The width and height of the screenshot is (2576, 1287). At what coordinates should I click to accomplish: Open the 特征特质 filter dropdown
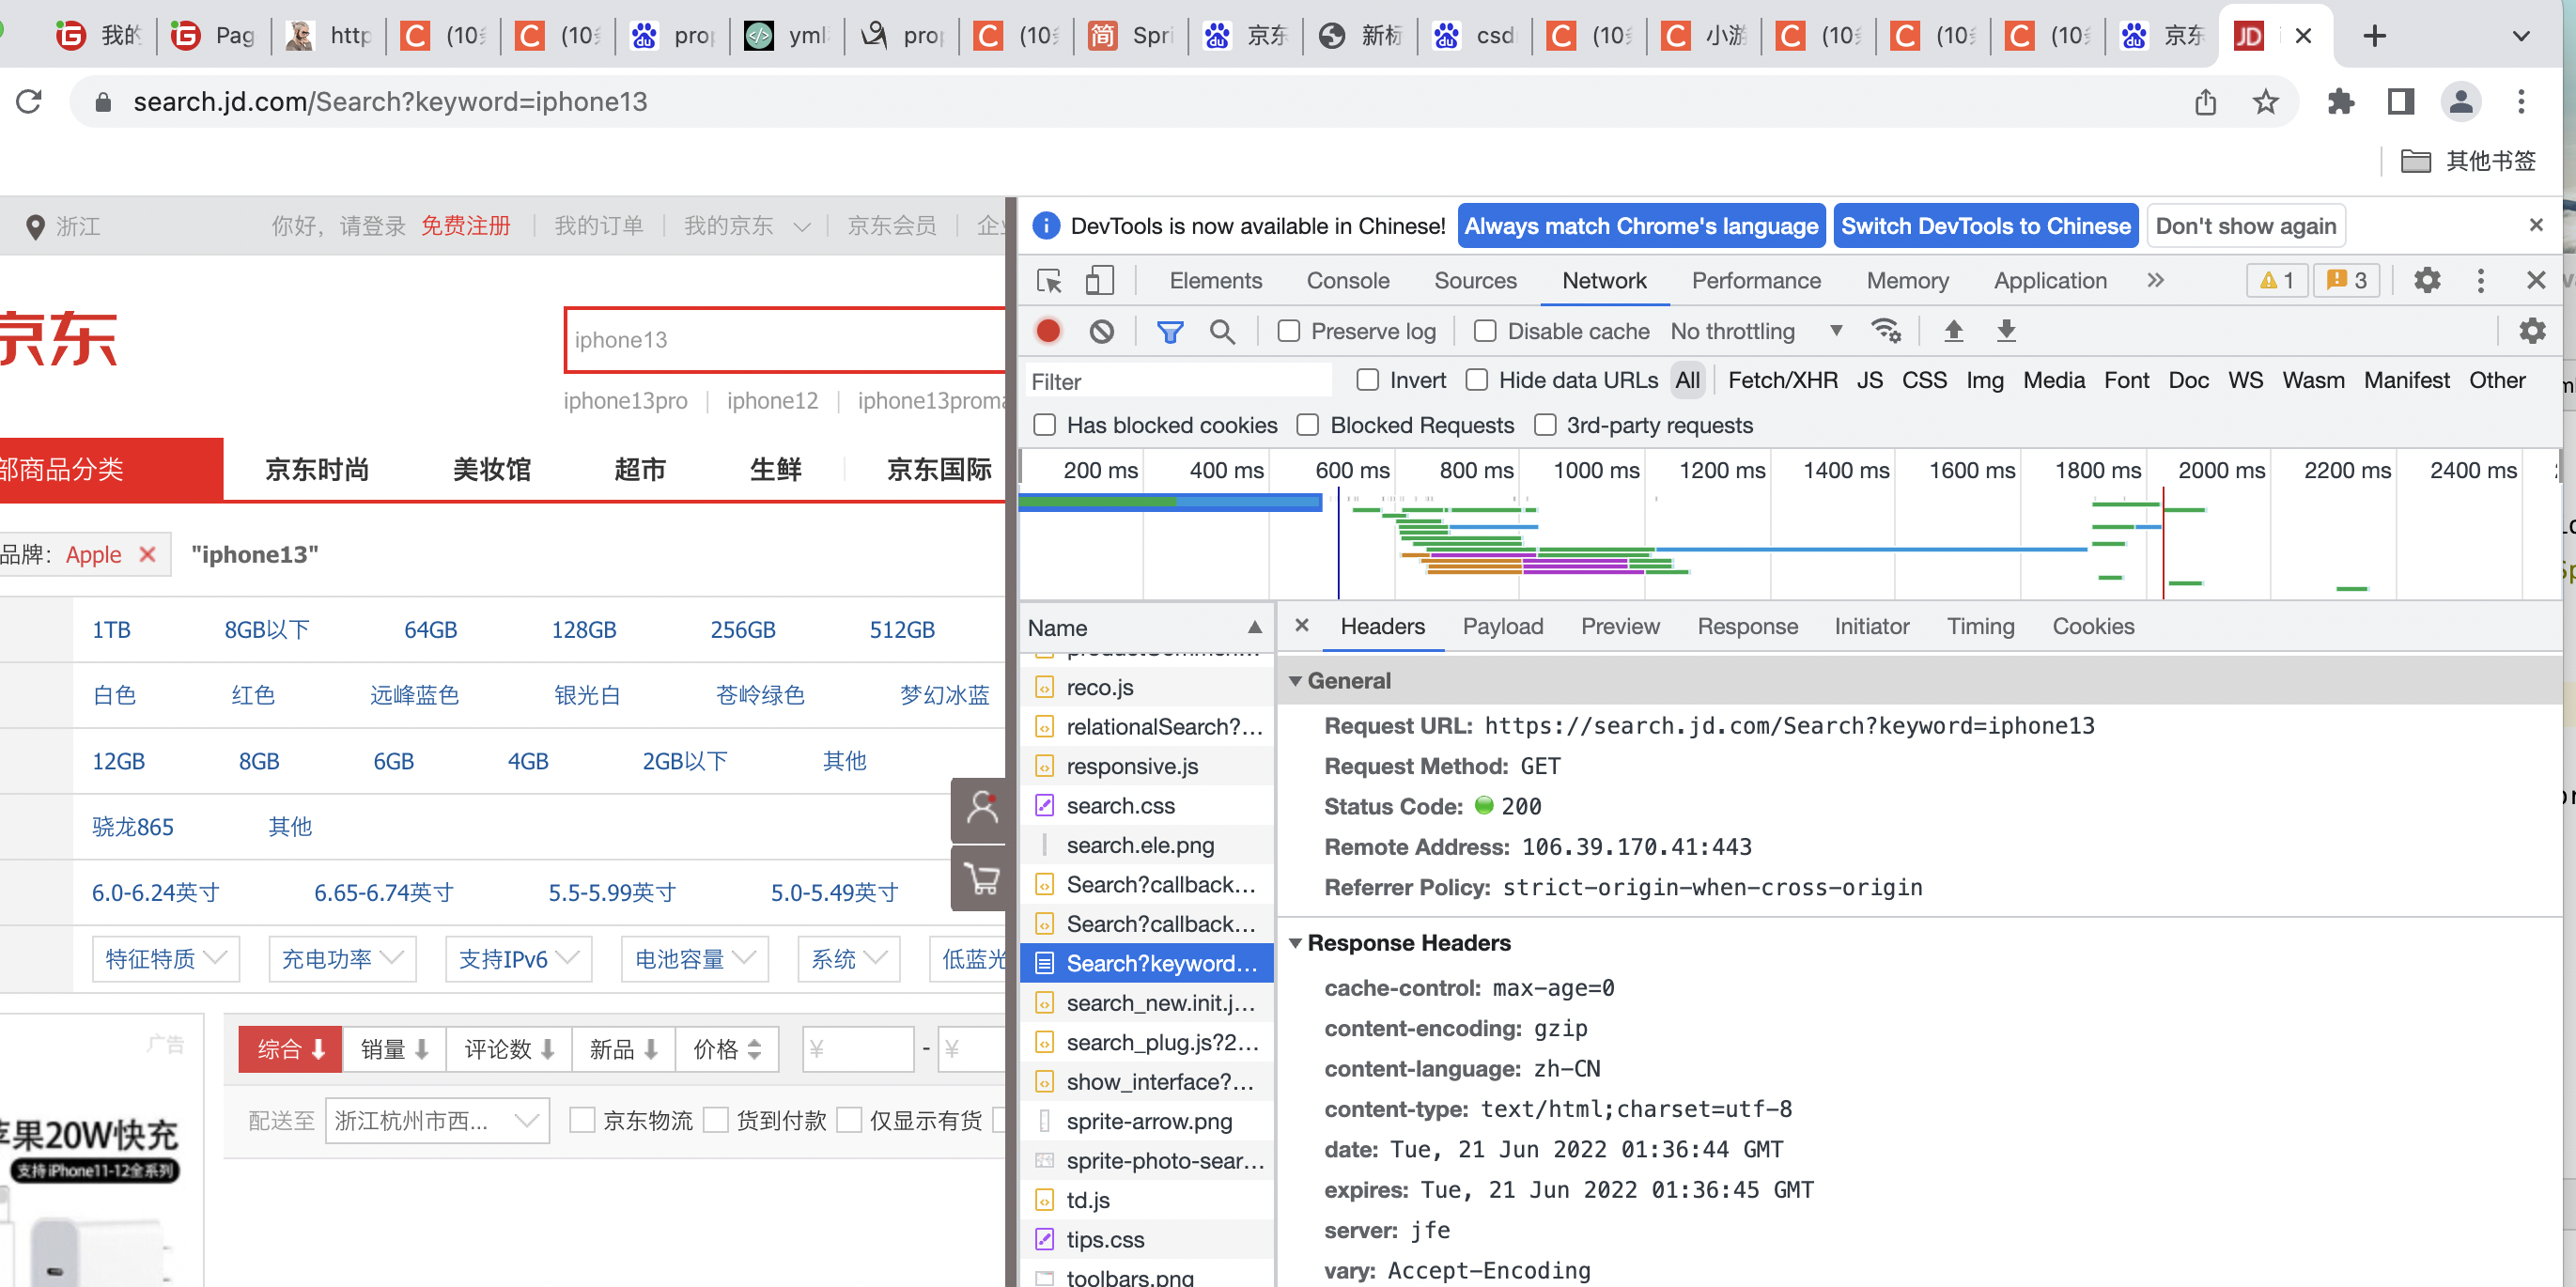[166, 959]
